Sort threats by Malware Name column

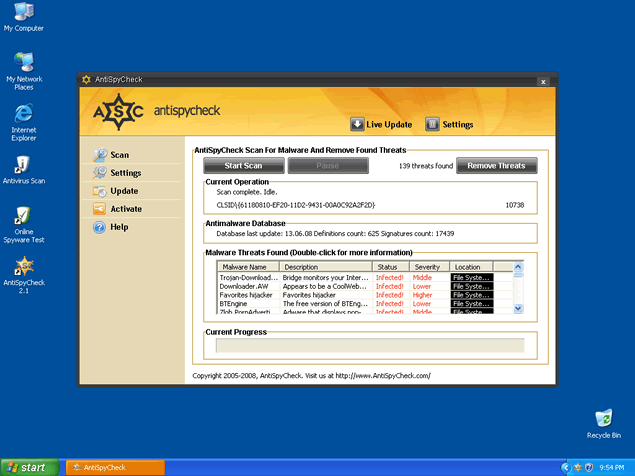coord(244,267)
